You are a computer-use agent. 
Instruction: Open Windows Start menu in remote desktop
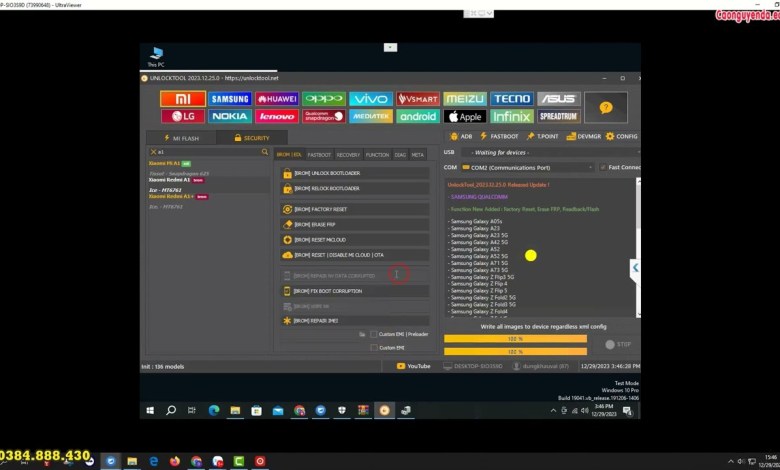point(150,410)
